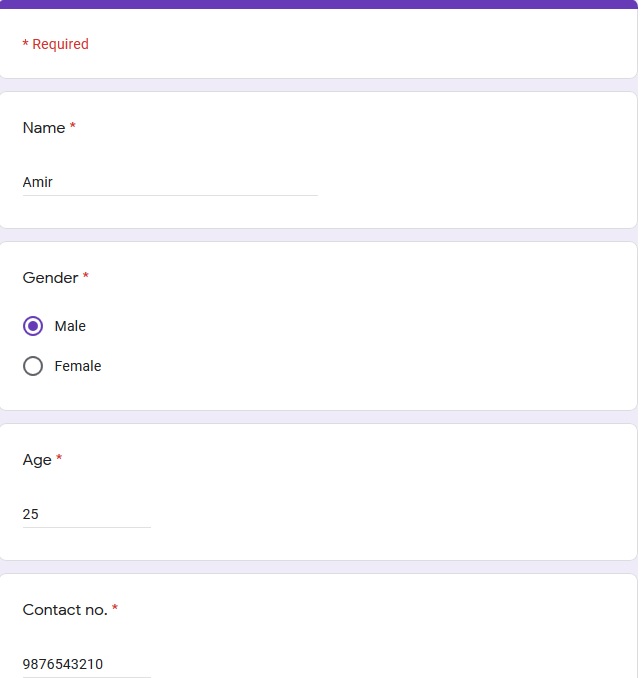Click the purple header bar of the form

tap(319, 4)
